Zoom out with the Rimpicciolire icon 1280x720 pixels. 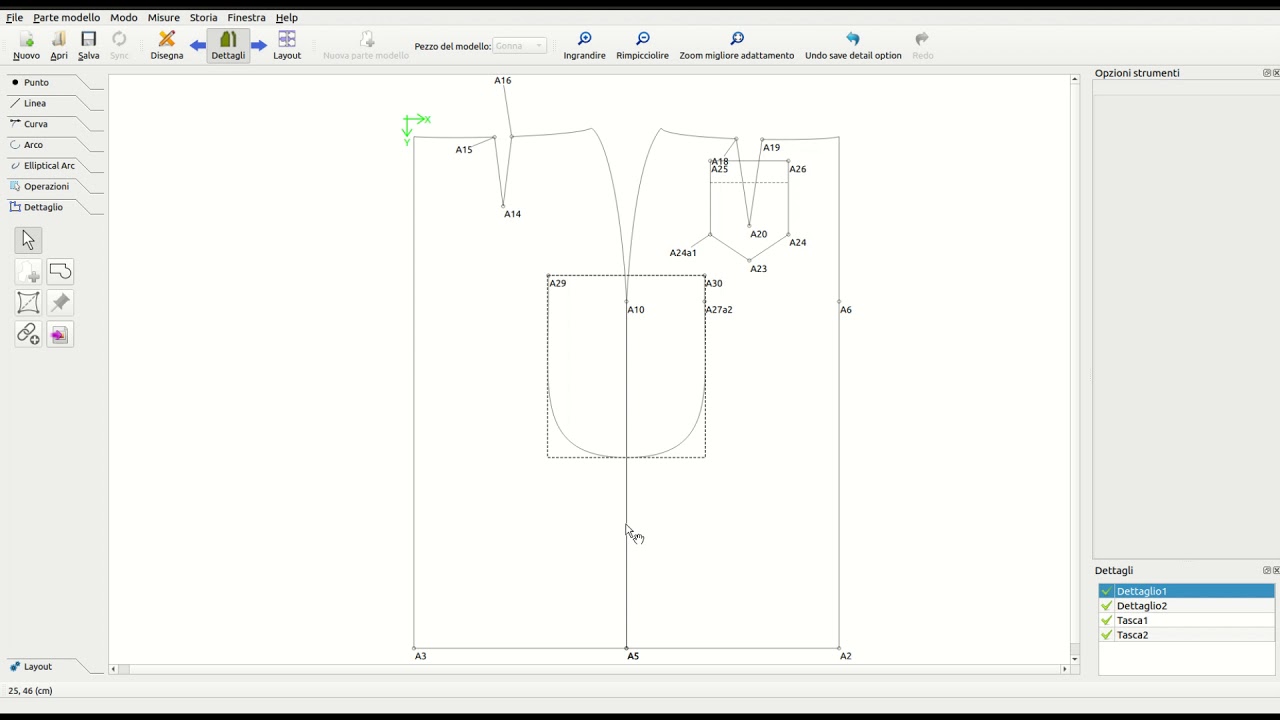pos(642,45)
